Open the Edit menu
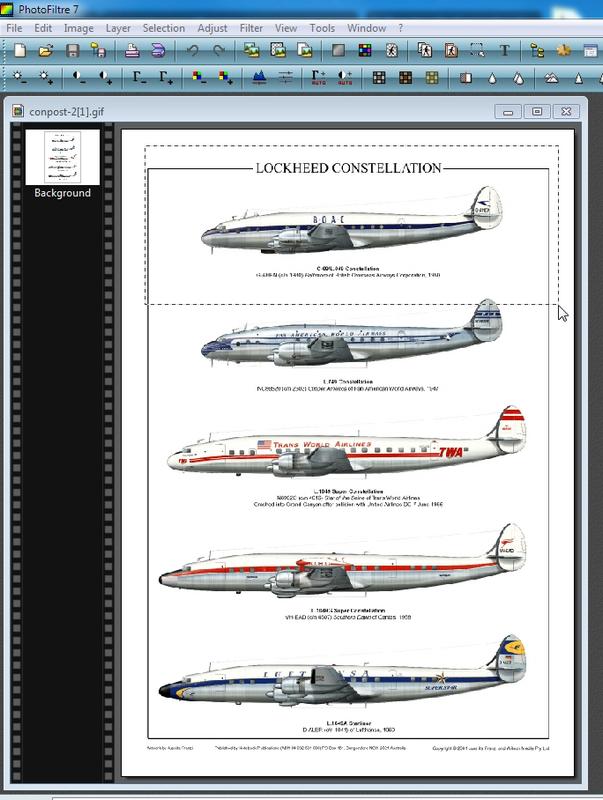The height and width of the screenshot is (800, 603). click(x=43, y=28)
